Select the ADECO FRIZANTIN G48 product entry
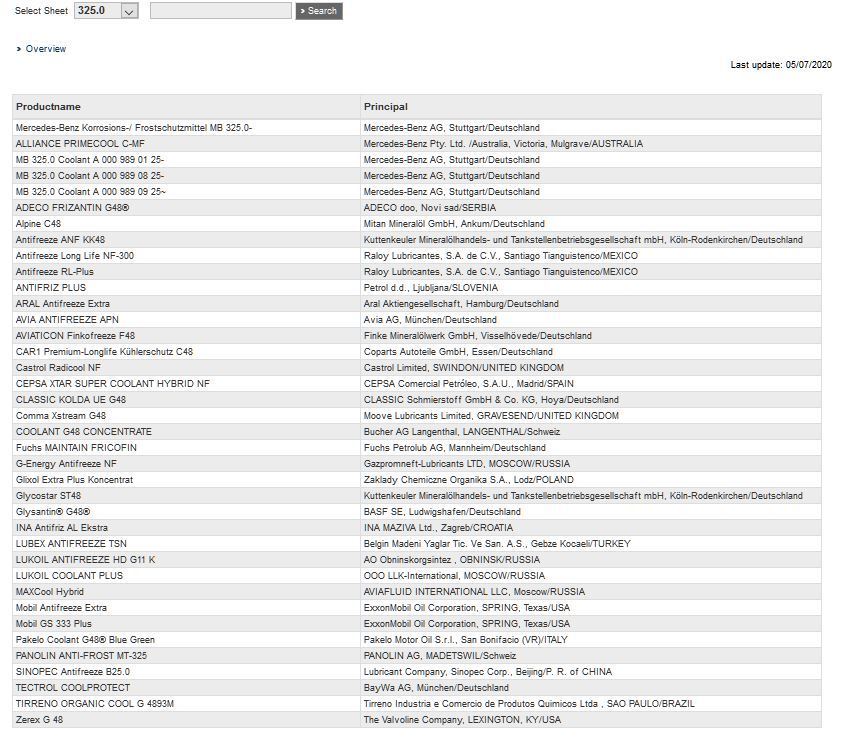The width and height of the screenshot is (843, 740). (x=72, y=208)
